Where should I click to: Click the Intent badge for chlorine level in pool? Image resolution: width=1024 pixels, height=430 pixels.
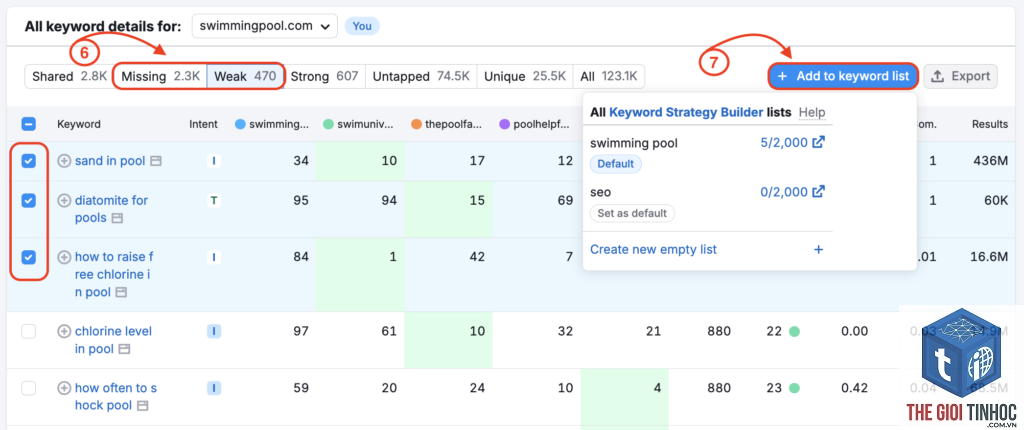coord(214,331)
